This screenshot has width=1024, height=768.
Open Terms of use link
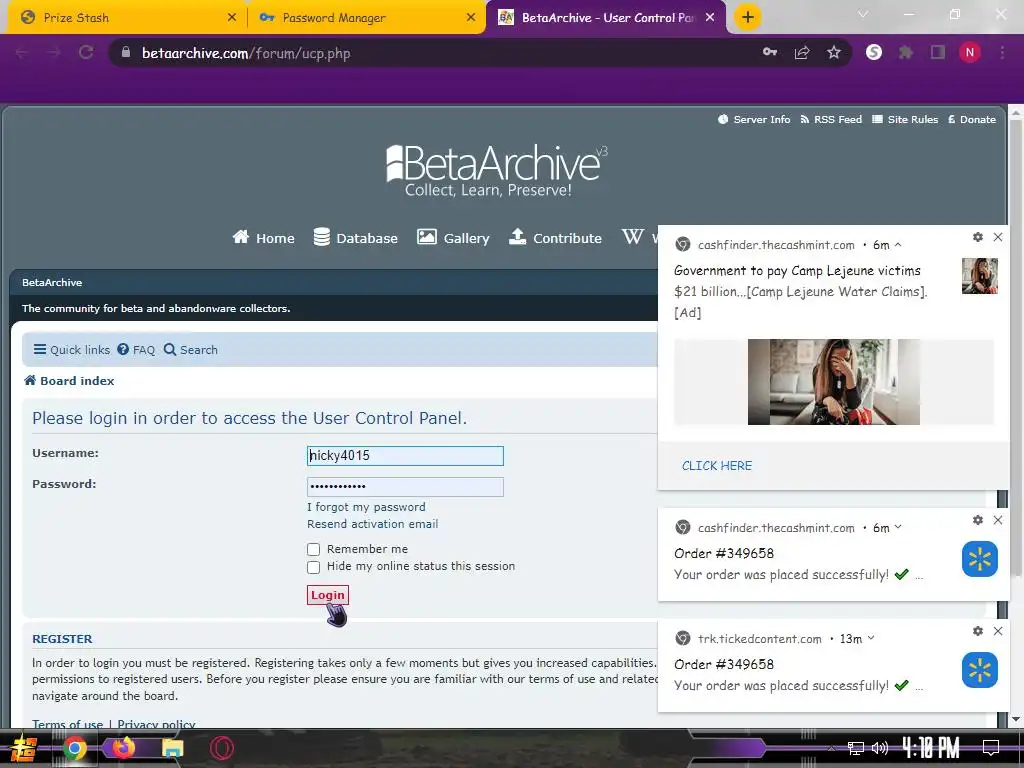67,724
